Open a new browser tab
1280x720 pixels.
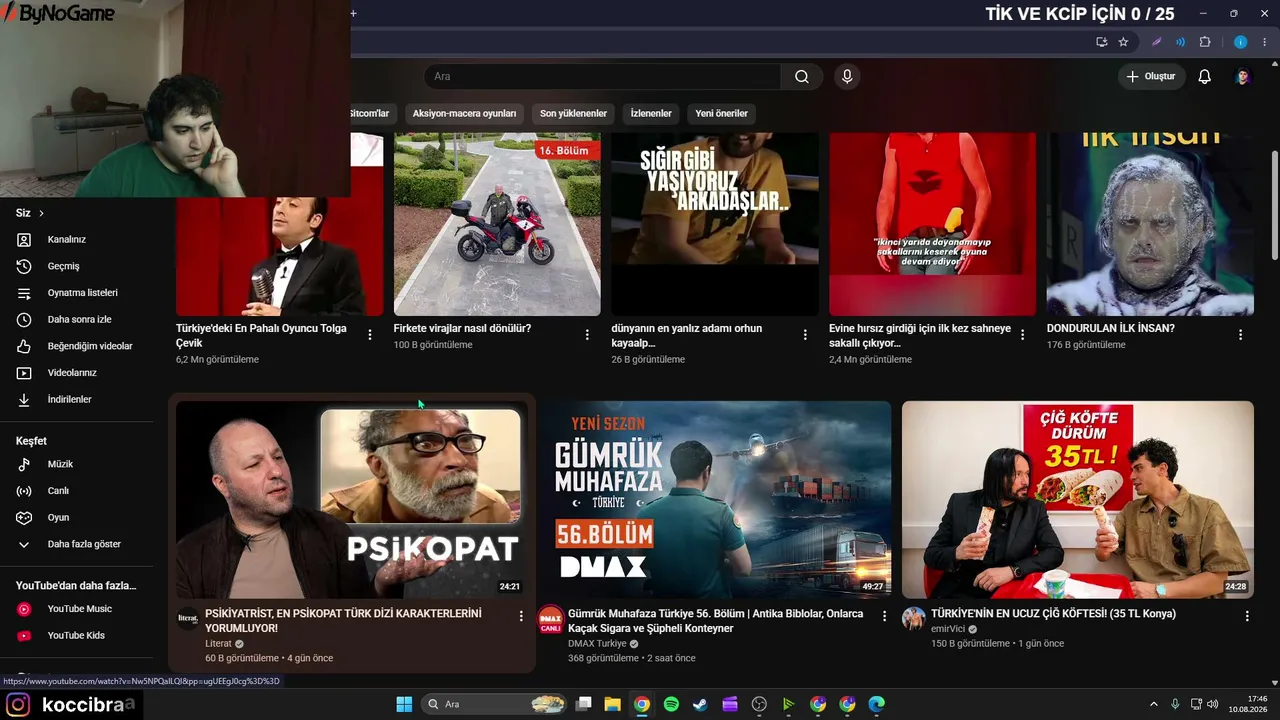353,13
